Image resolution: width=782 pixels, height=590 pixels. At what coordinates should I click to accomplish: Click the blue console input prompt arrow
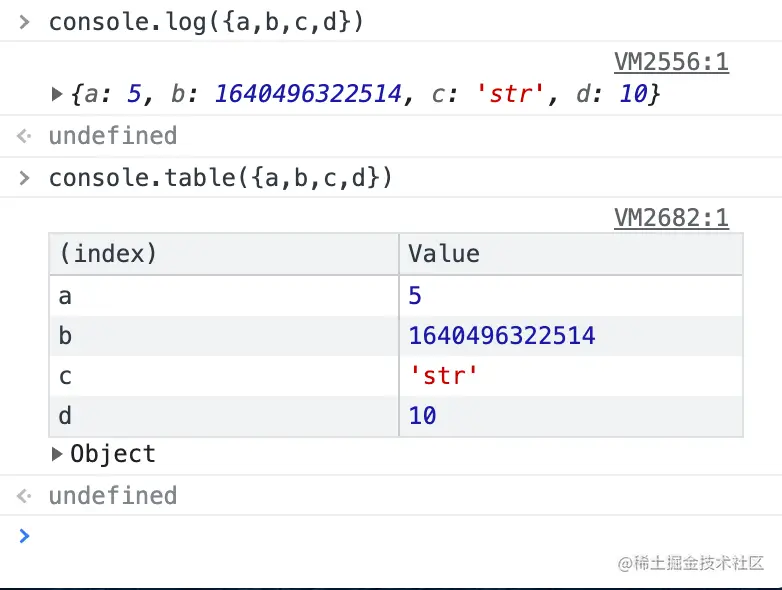[25, 536]
